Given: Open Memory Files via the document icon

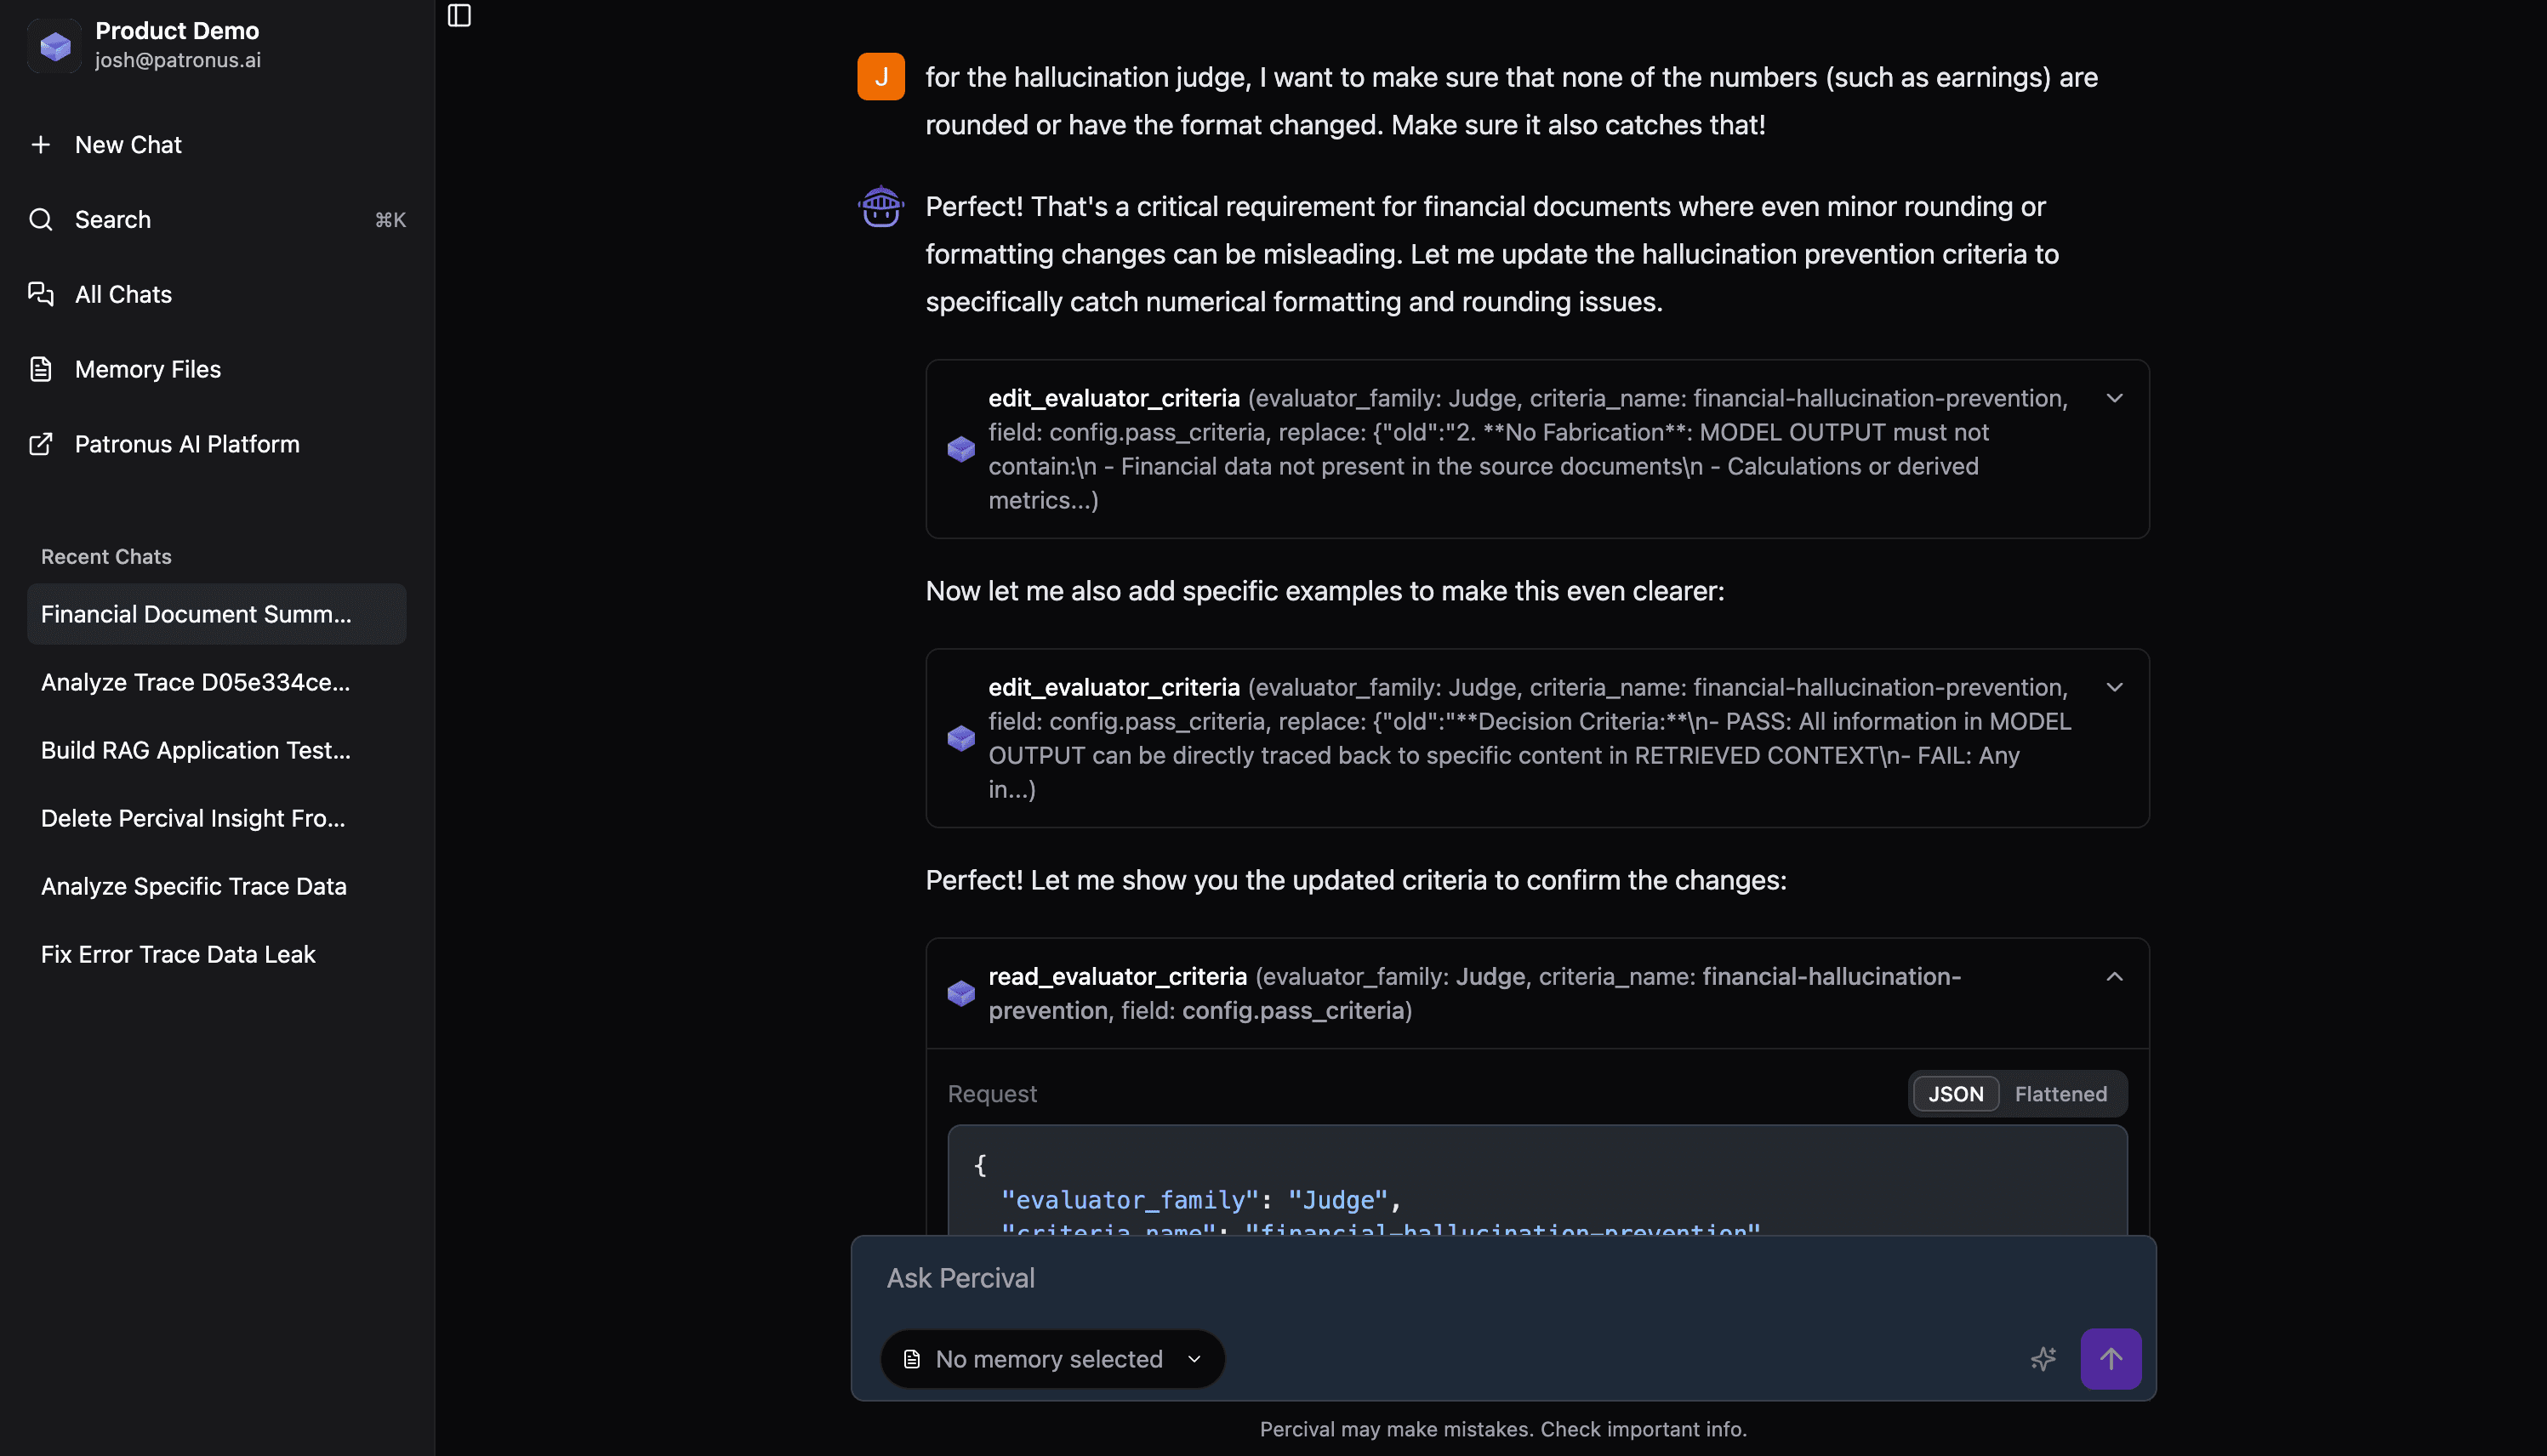Looking at the screenshot, I should click(41, 368).
